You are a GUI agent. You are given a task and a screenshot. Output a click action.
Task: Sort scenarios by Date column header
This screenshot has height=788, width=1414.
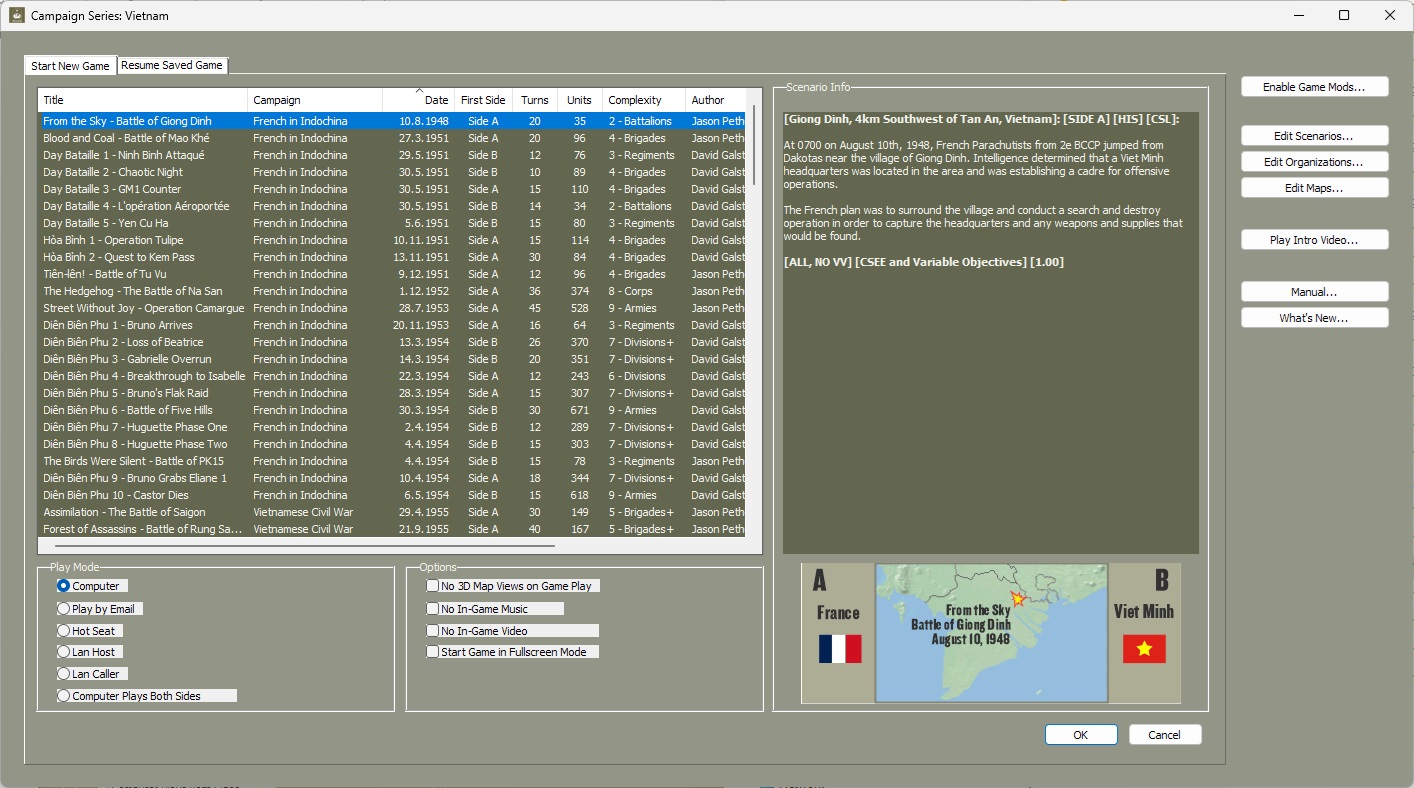click(x=418, y=100)
